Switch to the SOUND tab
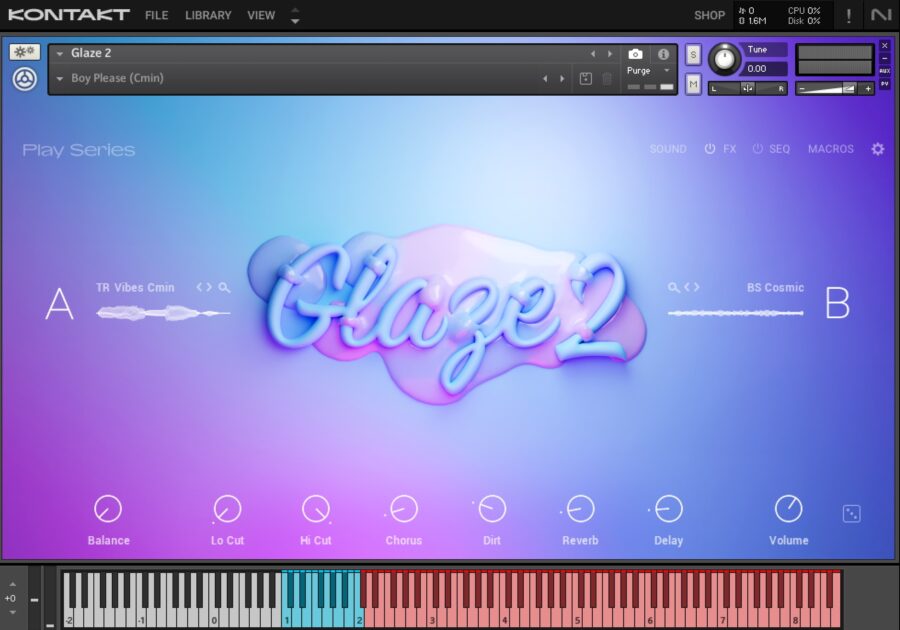This screenshot has width=900, height=630. (668, 149)
